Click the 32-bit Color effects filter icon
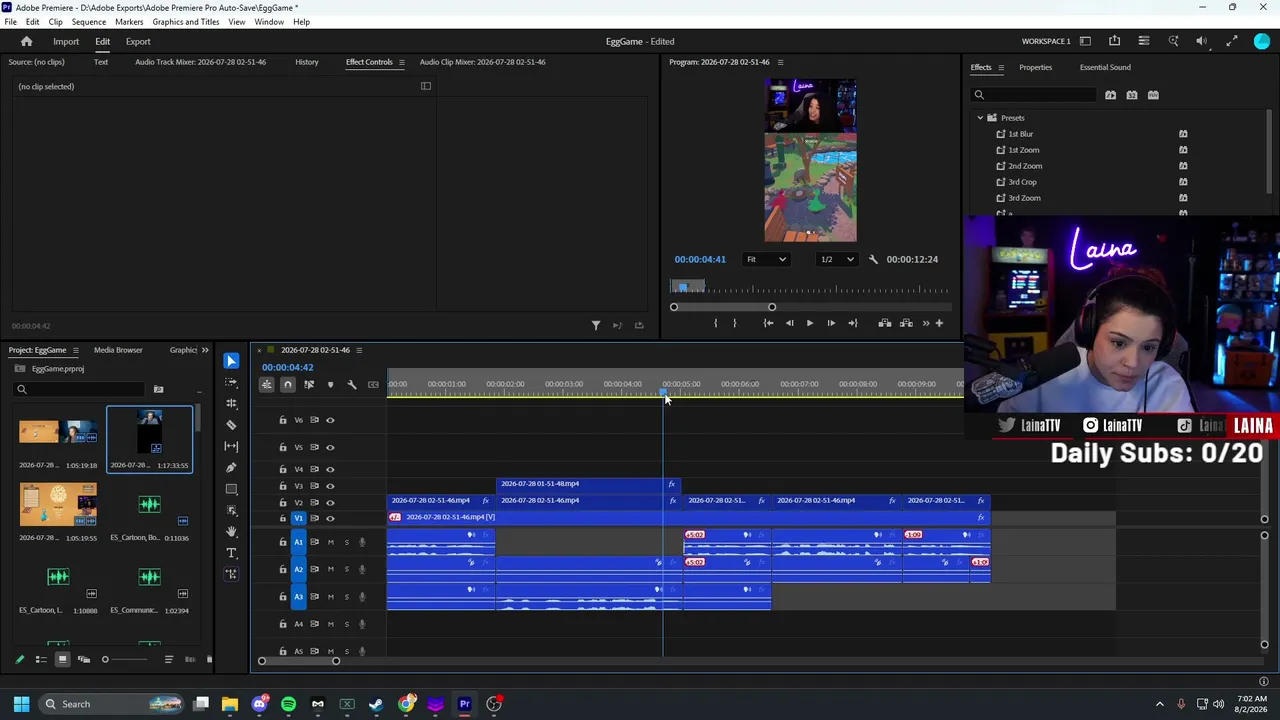This screenshot has width=1280, height=720. [1132, 95]
